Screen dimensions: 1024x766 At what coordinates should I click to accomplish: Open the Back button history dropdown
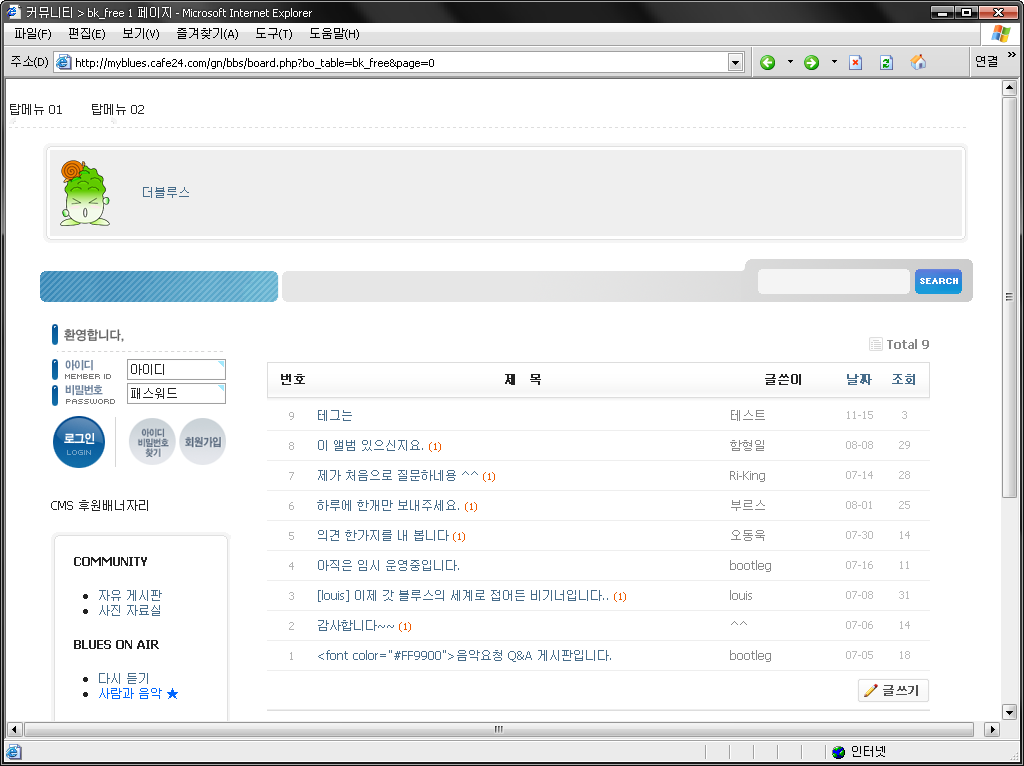790,63
